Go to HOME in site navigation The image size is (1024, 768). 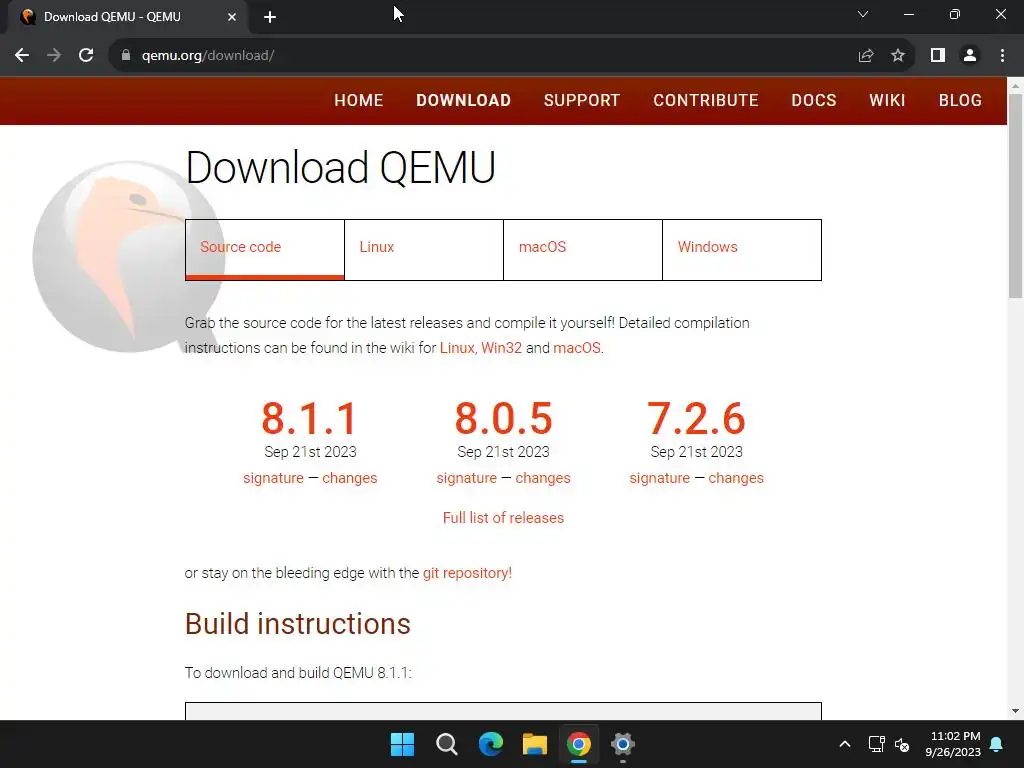[359, 101]
